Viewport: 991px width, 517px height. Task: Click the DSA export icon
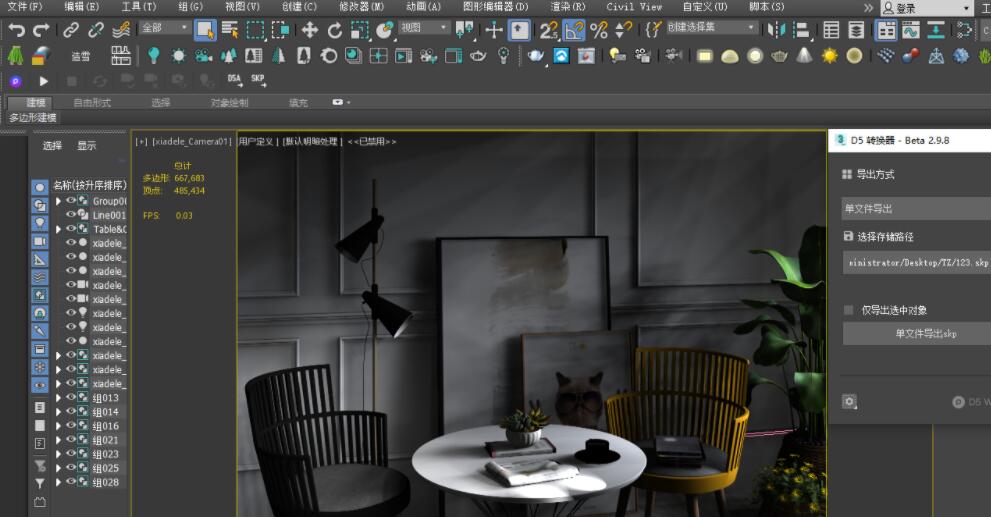click(x=235, y=80)
